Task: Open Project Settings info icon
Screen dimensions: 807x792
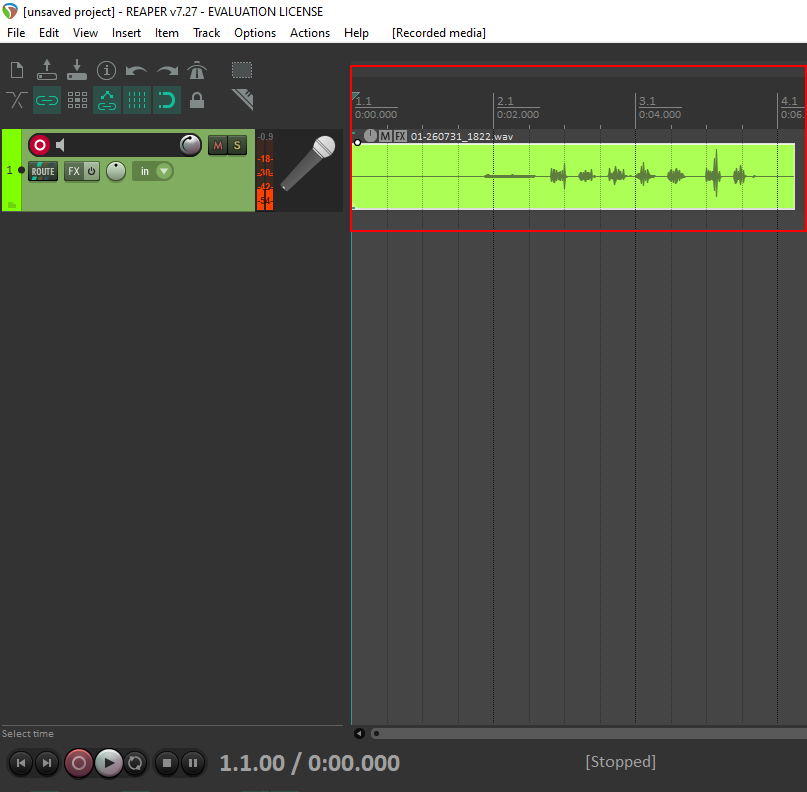Action: [x=107, y=70]
